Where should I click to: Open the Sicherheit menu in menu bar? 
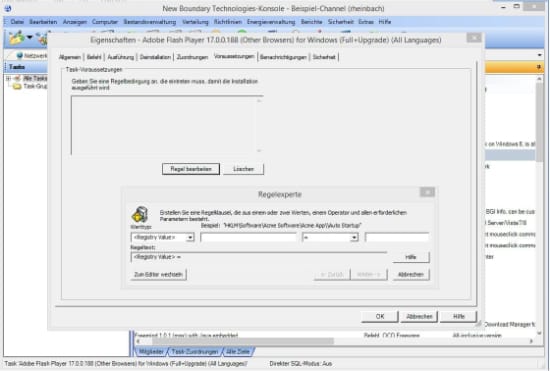coord(340,22)
